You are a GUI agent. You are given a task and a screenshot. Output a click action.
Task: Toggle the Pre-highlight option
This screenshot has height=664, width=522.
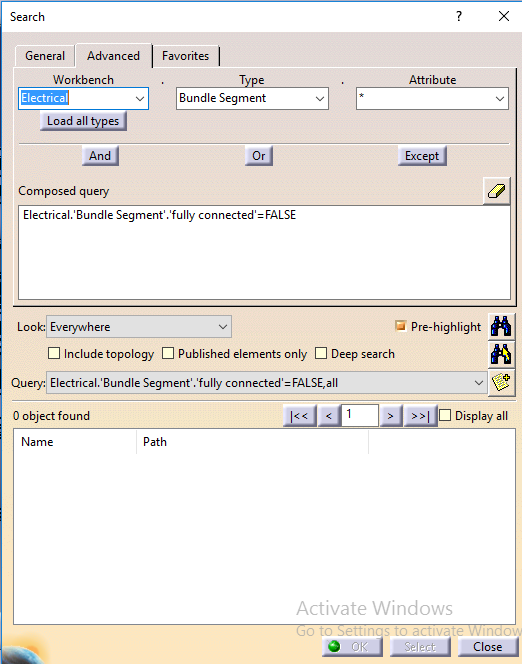pyautogui.click(x=400, y=326)
